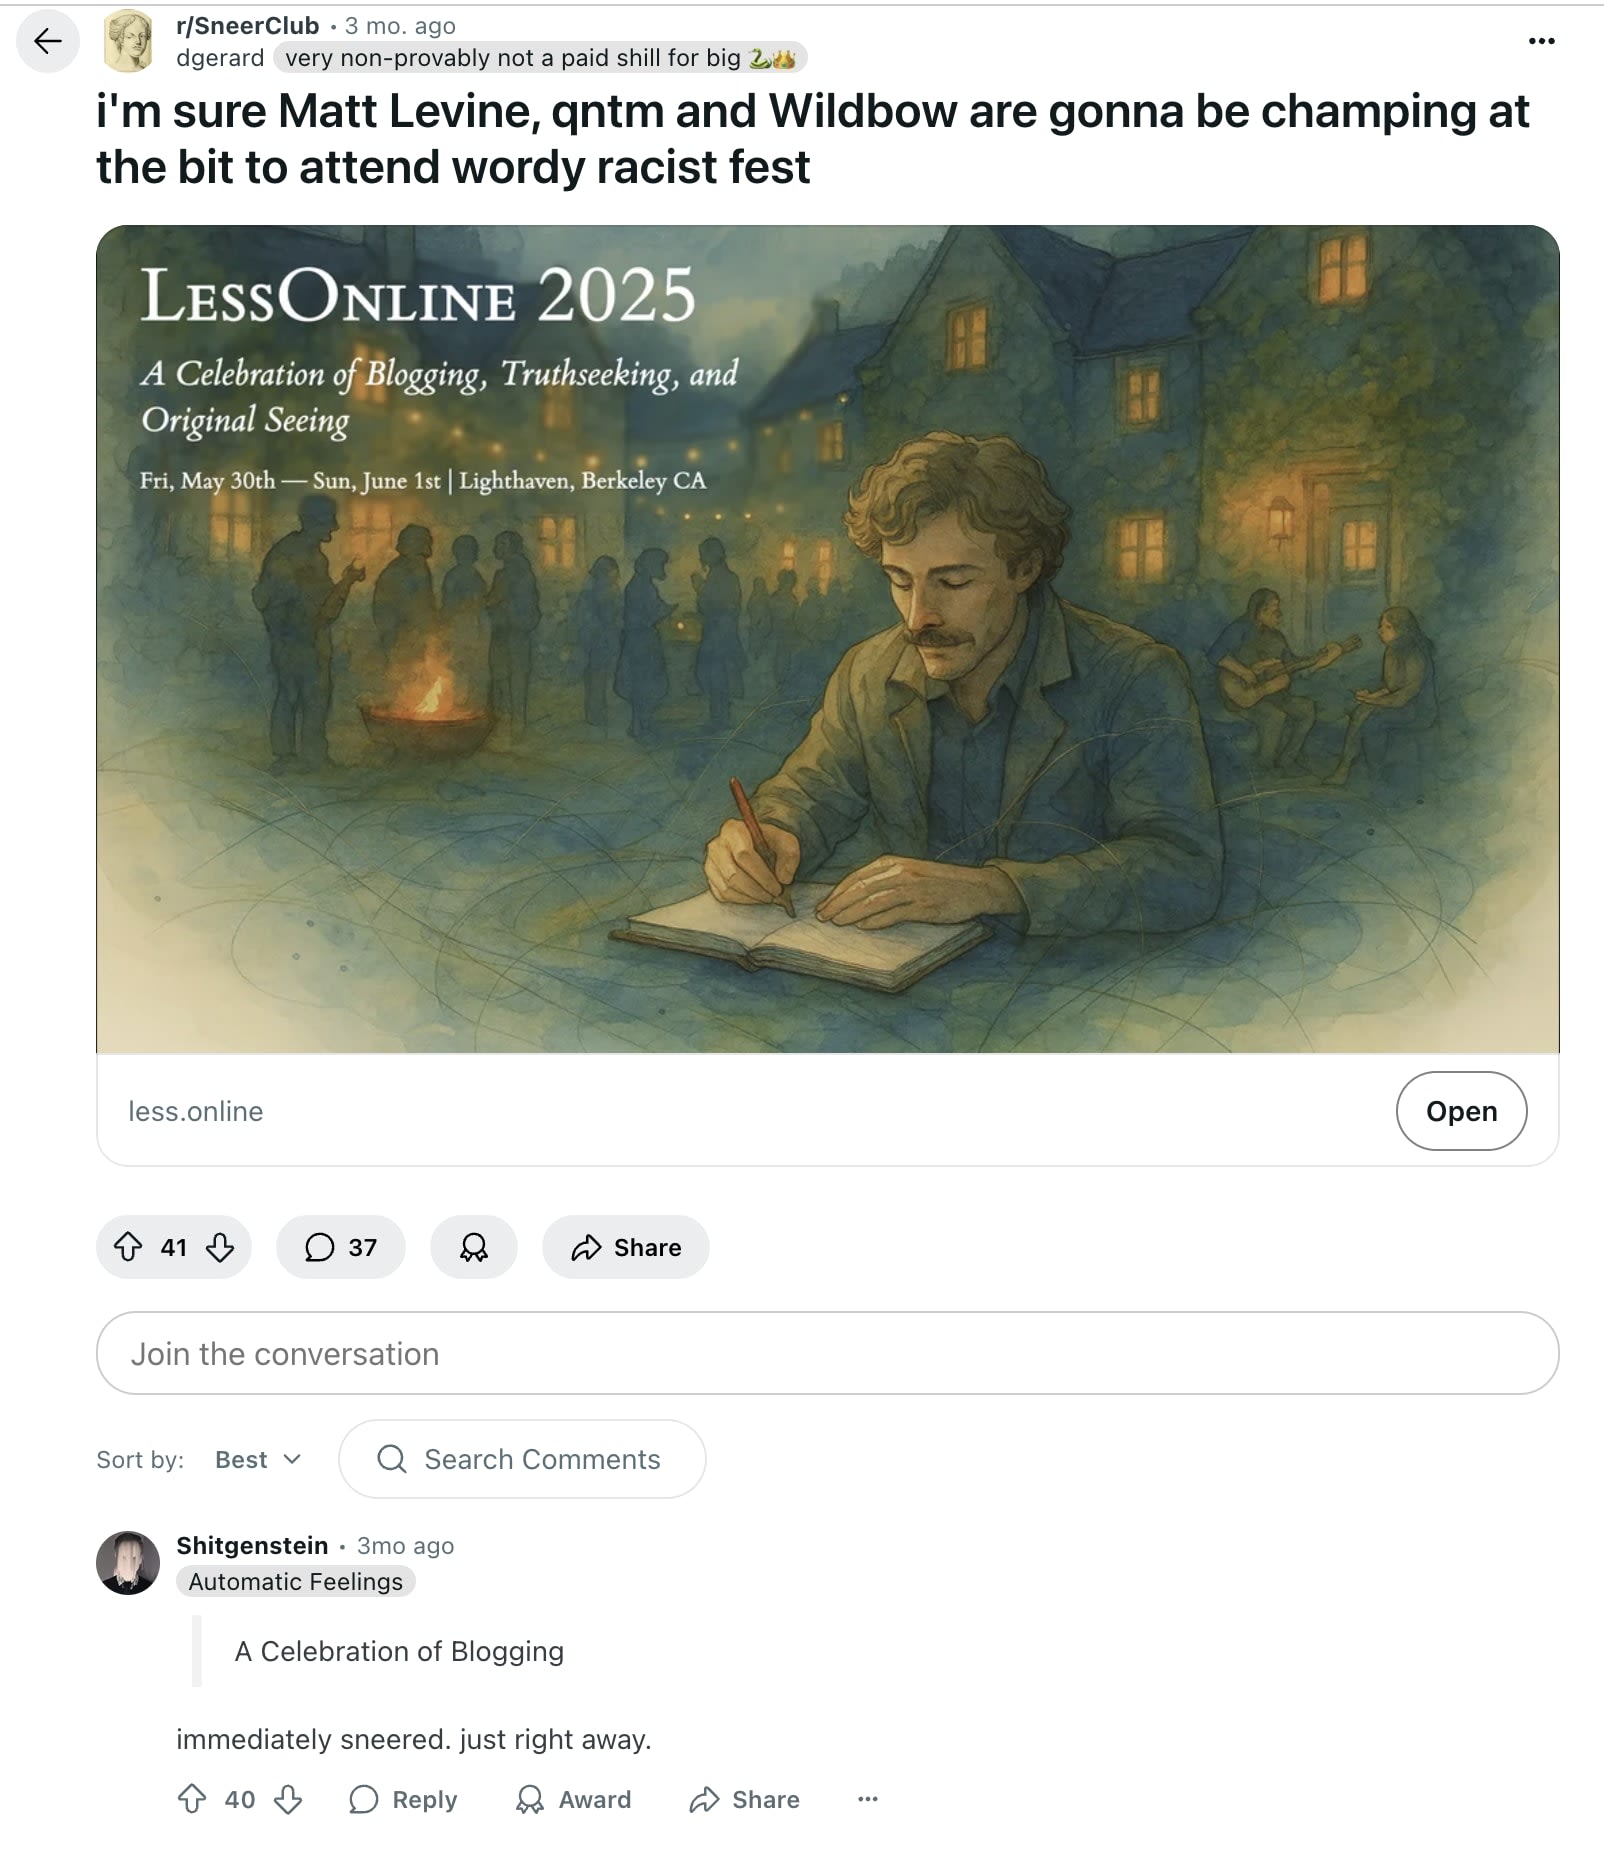Image resolution: width=1604 pixels, height=1854 pixels.
Task: Share Shitgenstein's comment
Action: tap(744, 1799)
